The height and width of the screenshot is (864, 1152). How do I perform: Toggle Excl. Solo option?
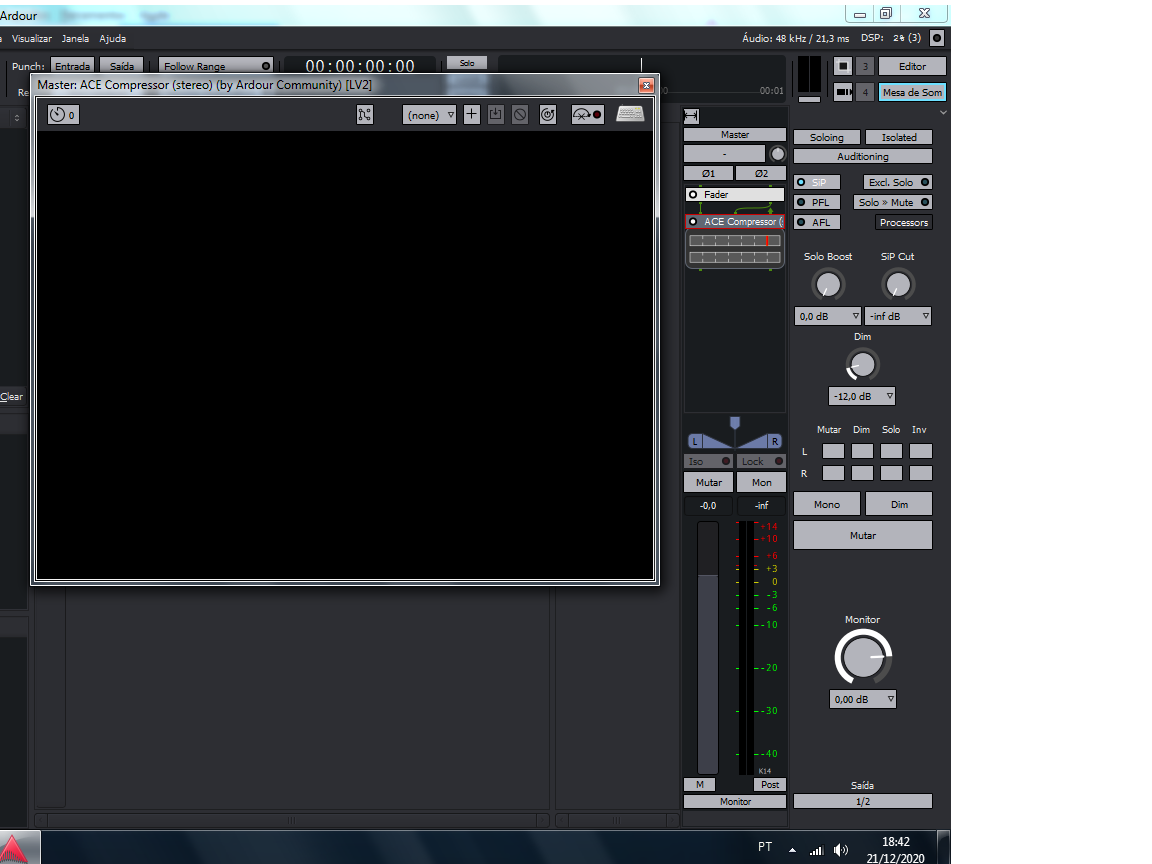(x=897, y=182)
